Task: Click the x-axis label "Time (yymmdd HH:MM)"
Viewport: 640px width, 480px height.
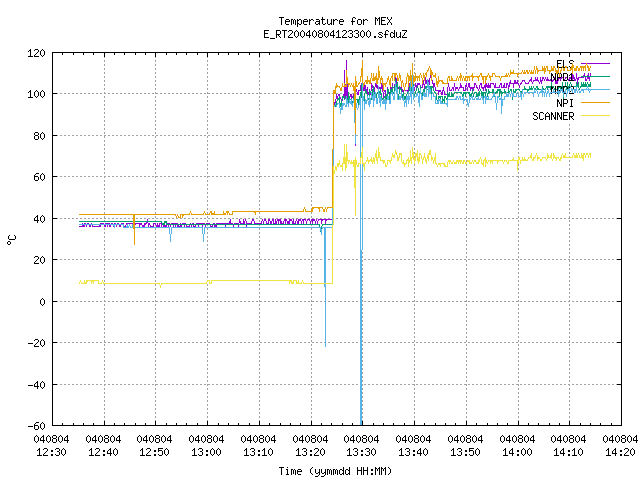Action: (335, 471)
